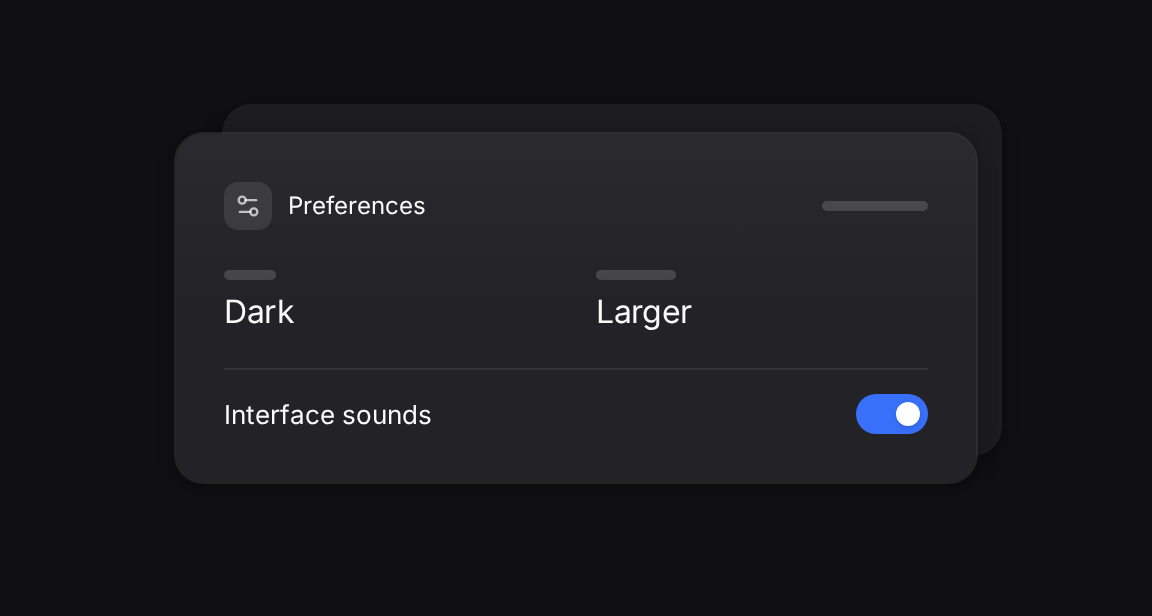The image size is (1152, 616).
Task: Click the top edge of the back card
Action: (611, 105)
